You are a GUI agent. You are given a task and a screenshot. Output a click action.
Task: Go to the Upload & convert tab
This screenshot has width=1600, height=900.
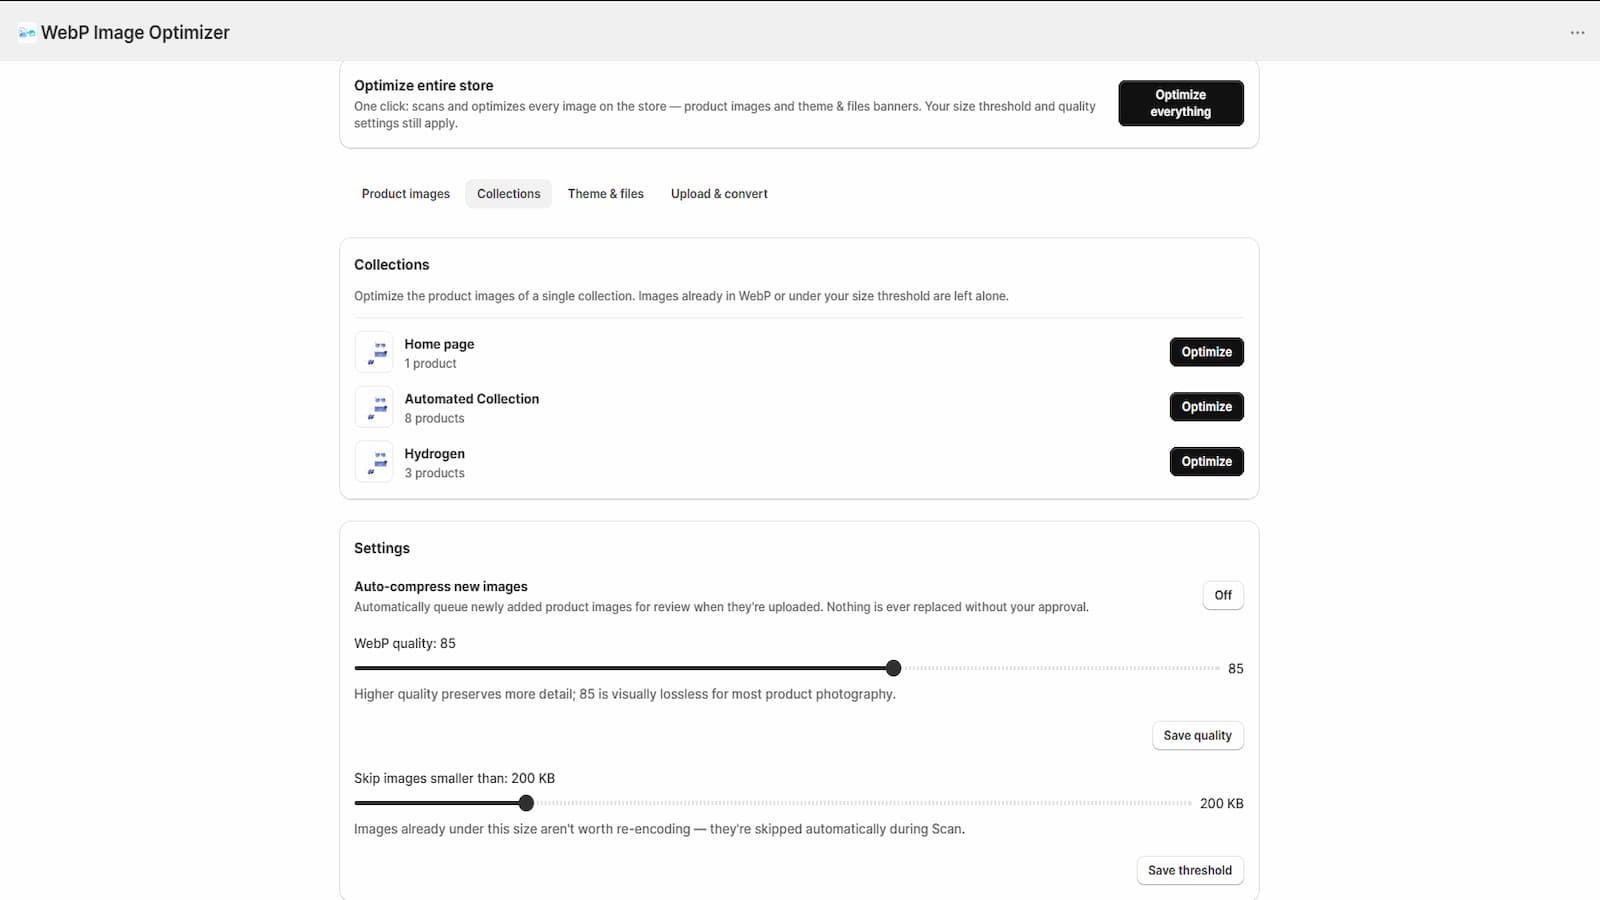719,194
